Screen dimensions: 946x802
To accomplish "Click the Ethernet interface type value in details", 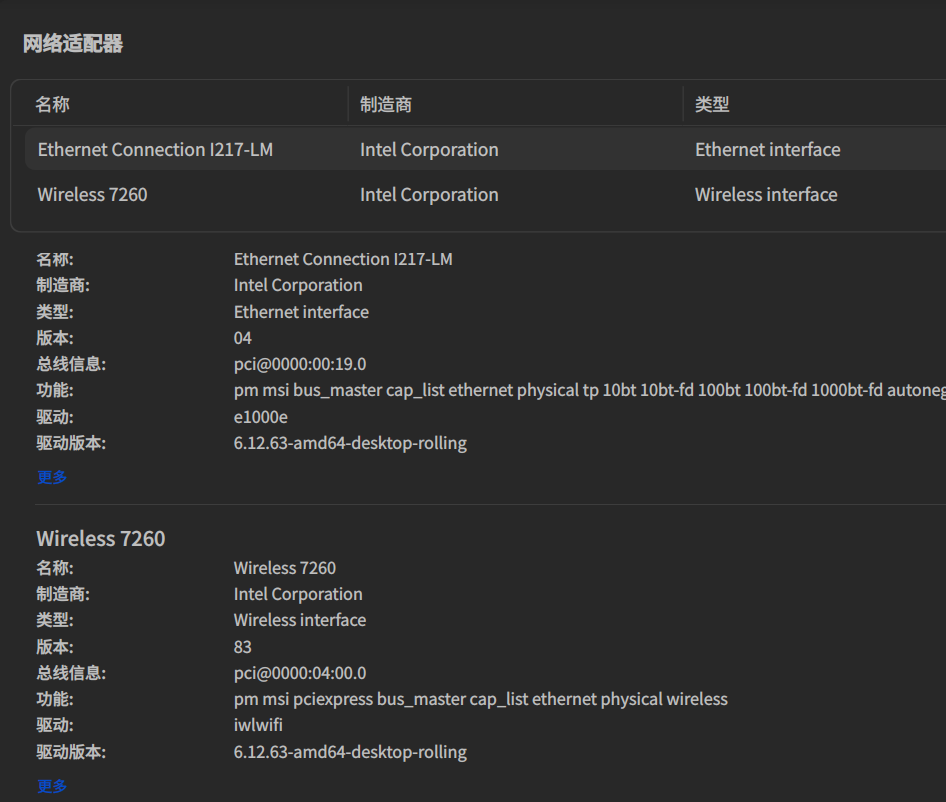I will point(301,312).
